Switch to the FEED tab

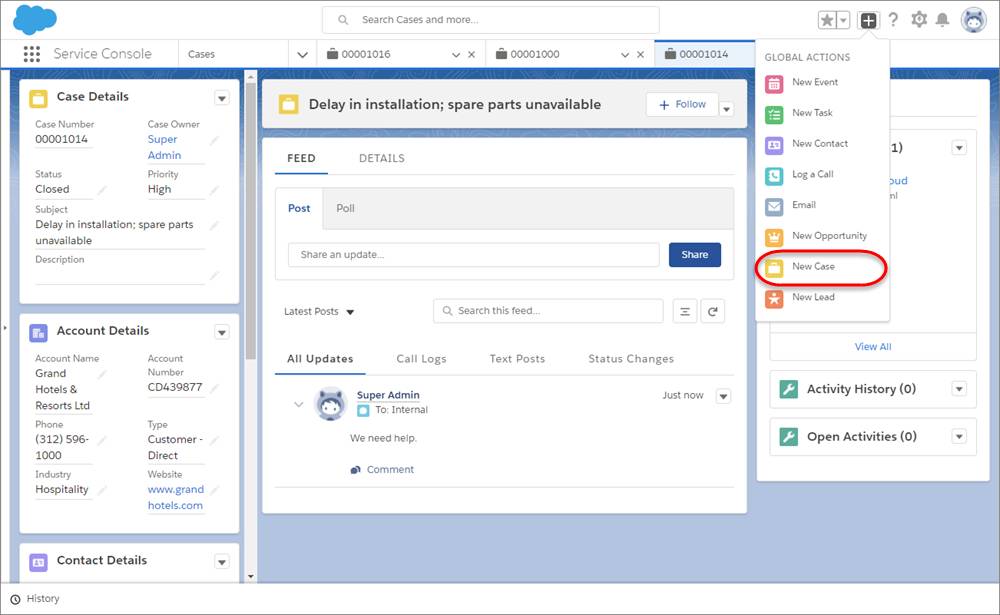point(301,158)
